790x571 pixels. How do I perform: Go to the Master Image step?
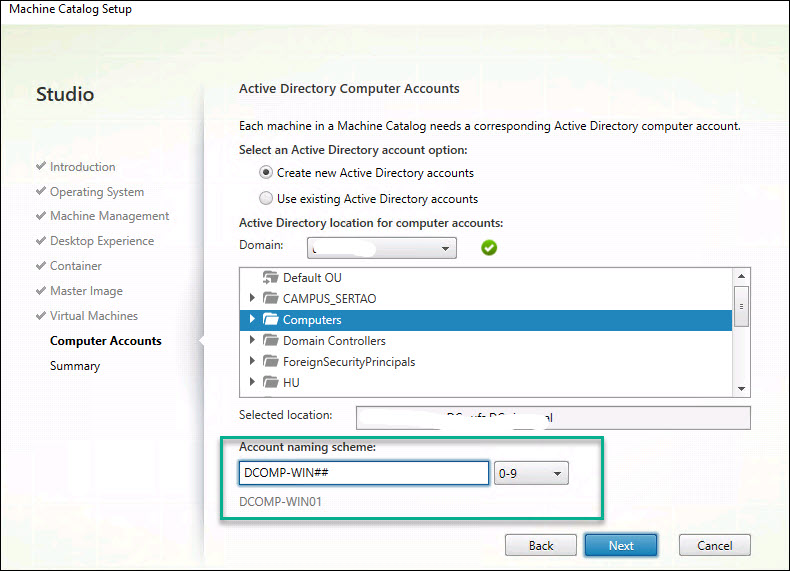coord(86,291)
